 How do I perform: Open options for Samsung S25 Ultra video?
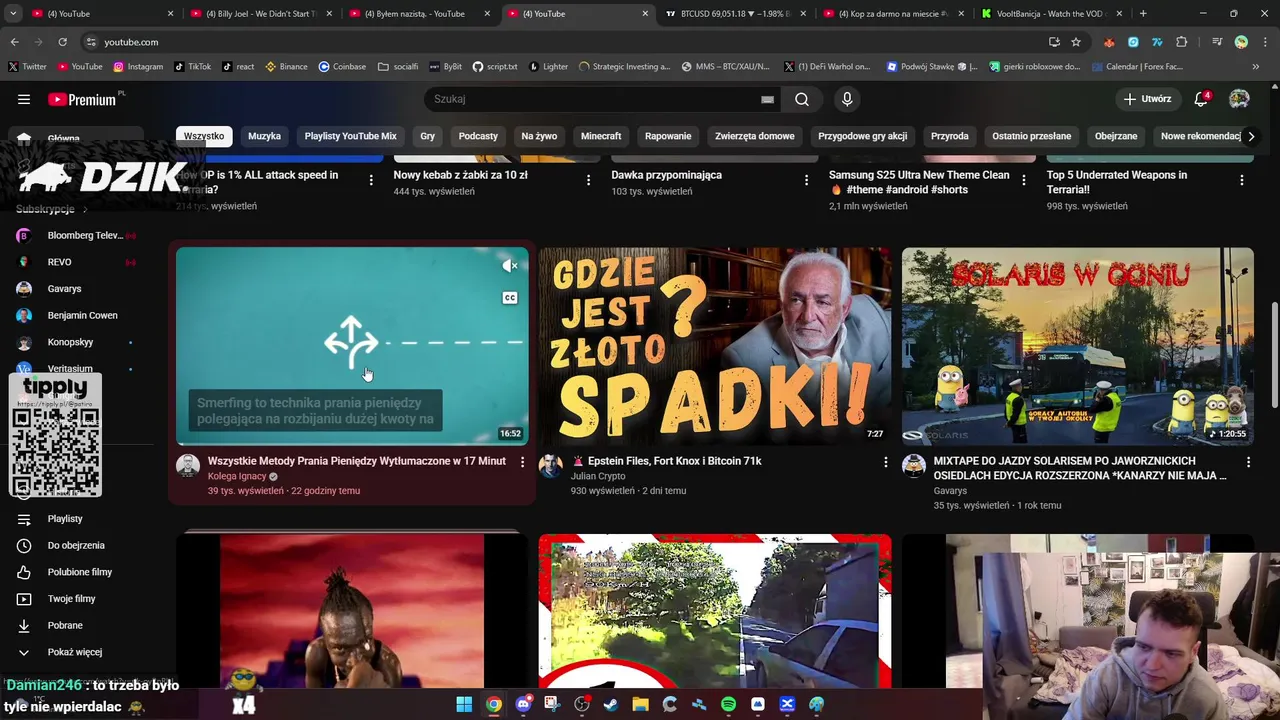pyautogui.click(x=1023, y=180)
